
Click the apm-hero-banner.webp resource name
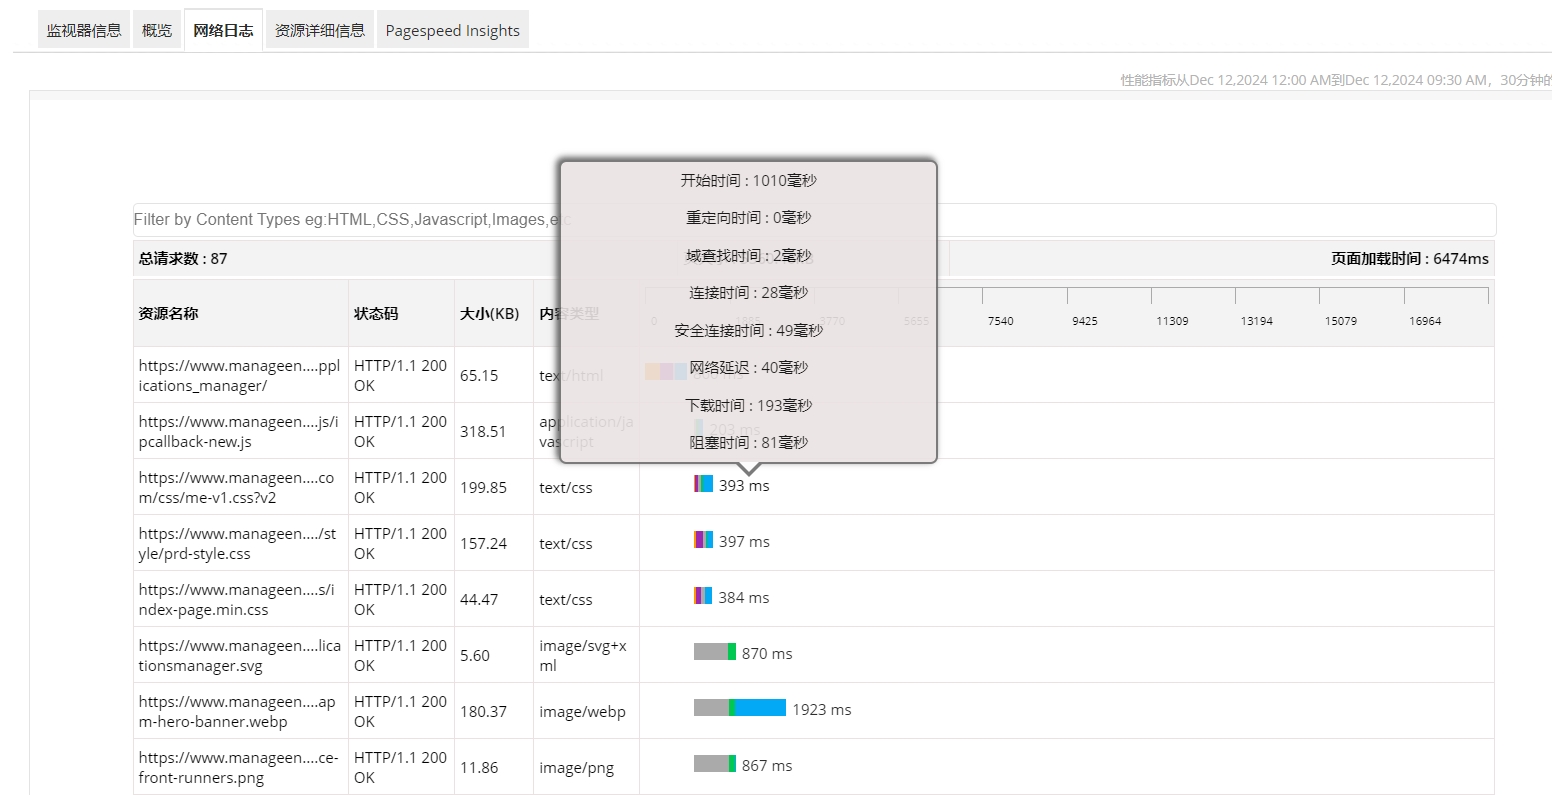237,711
